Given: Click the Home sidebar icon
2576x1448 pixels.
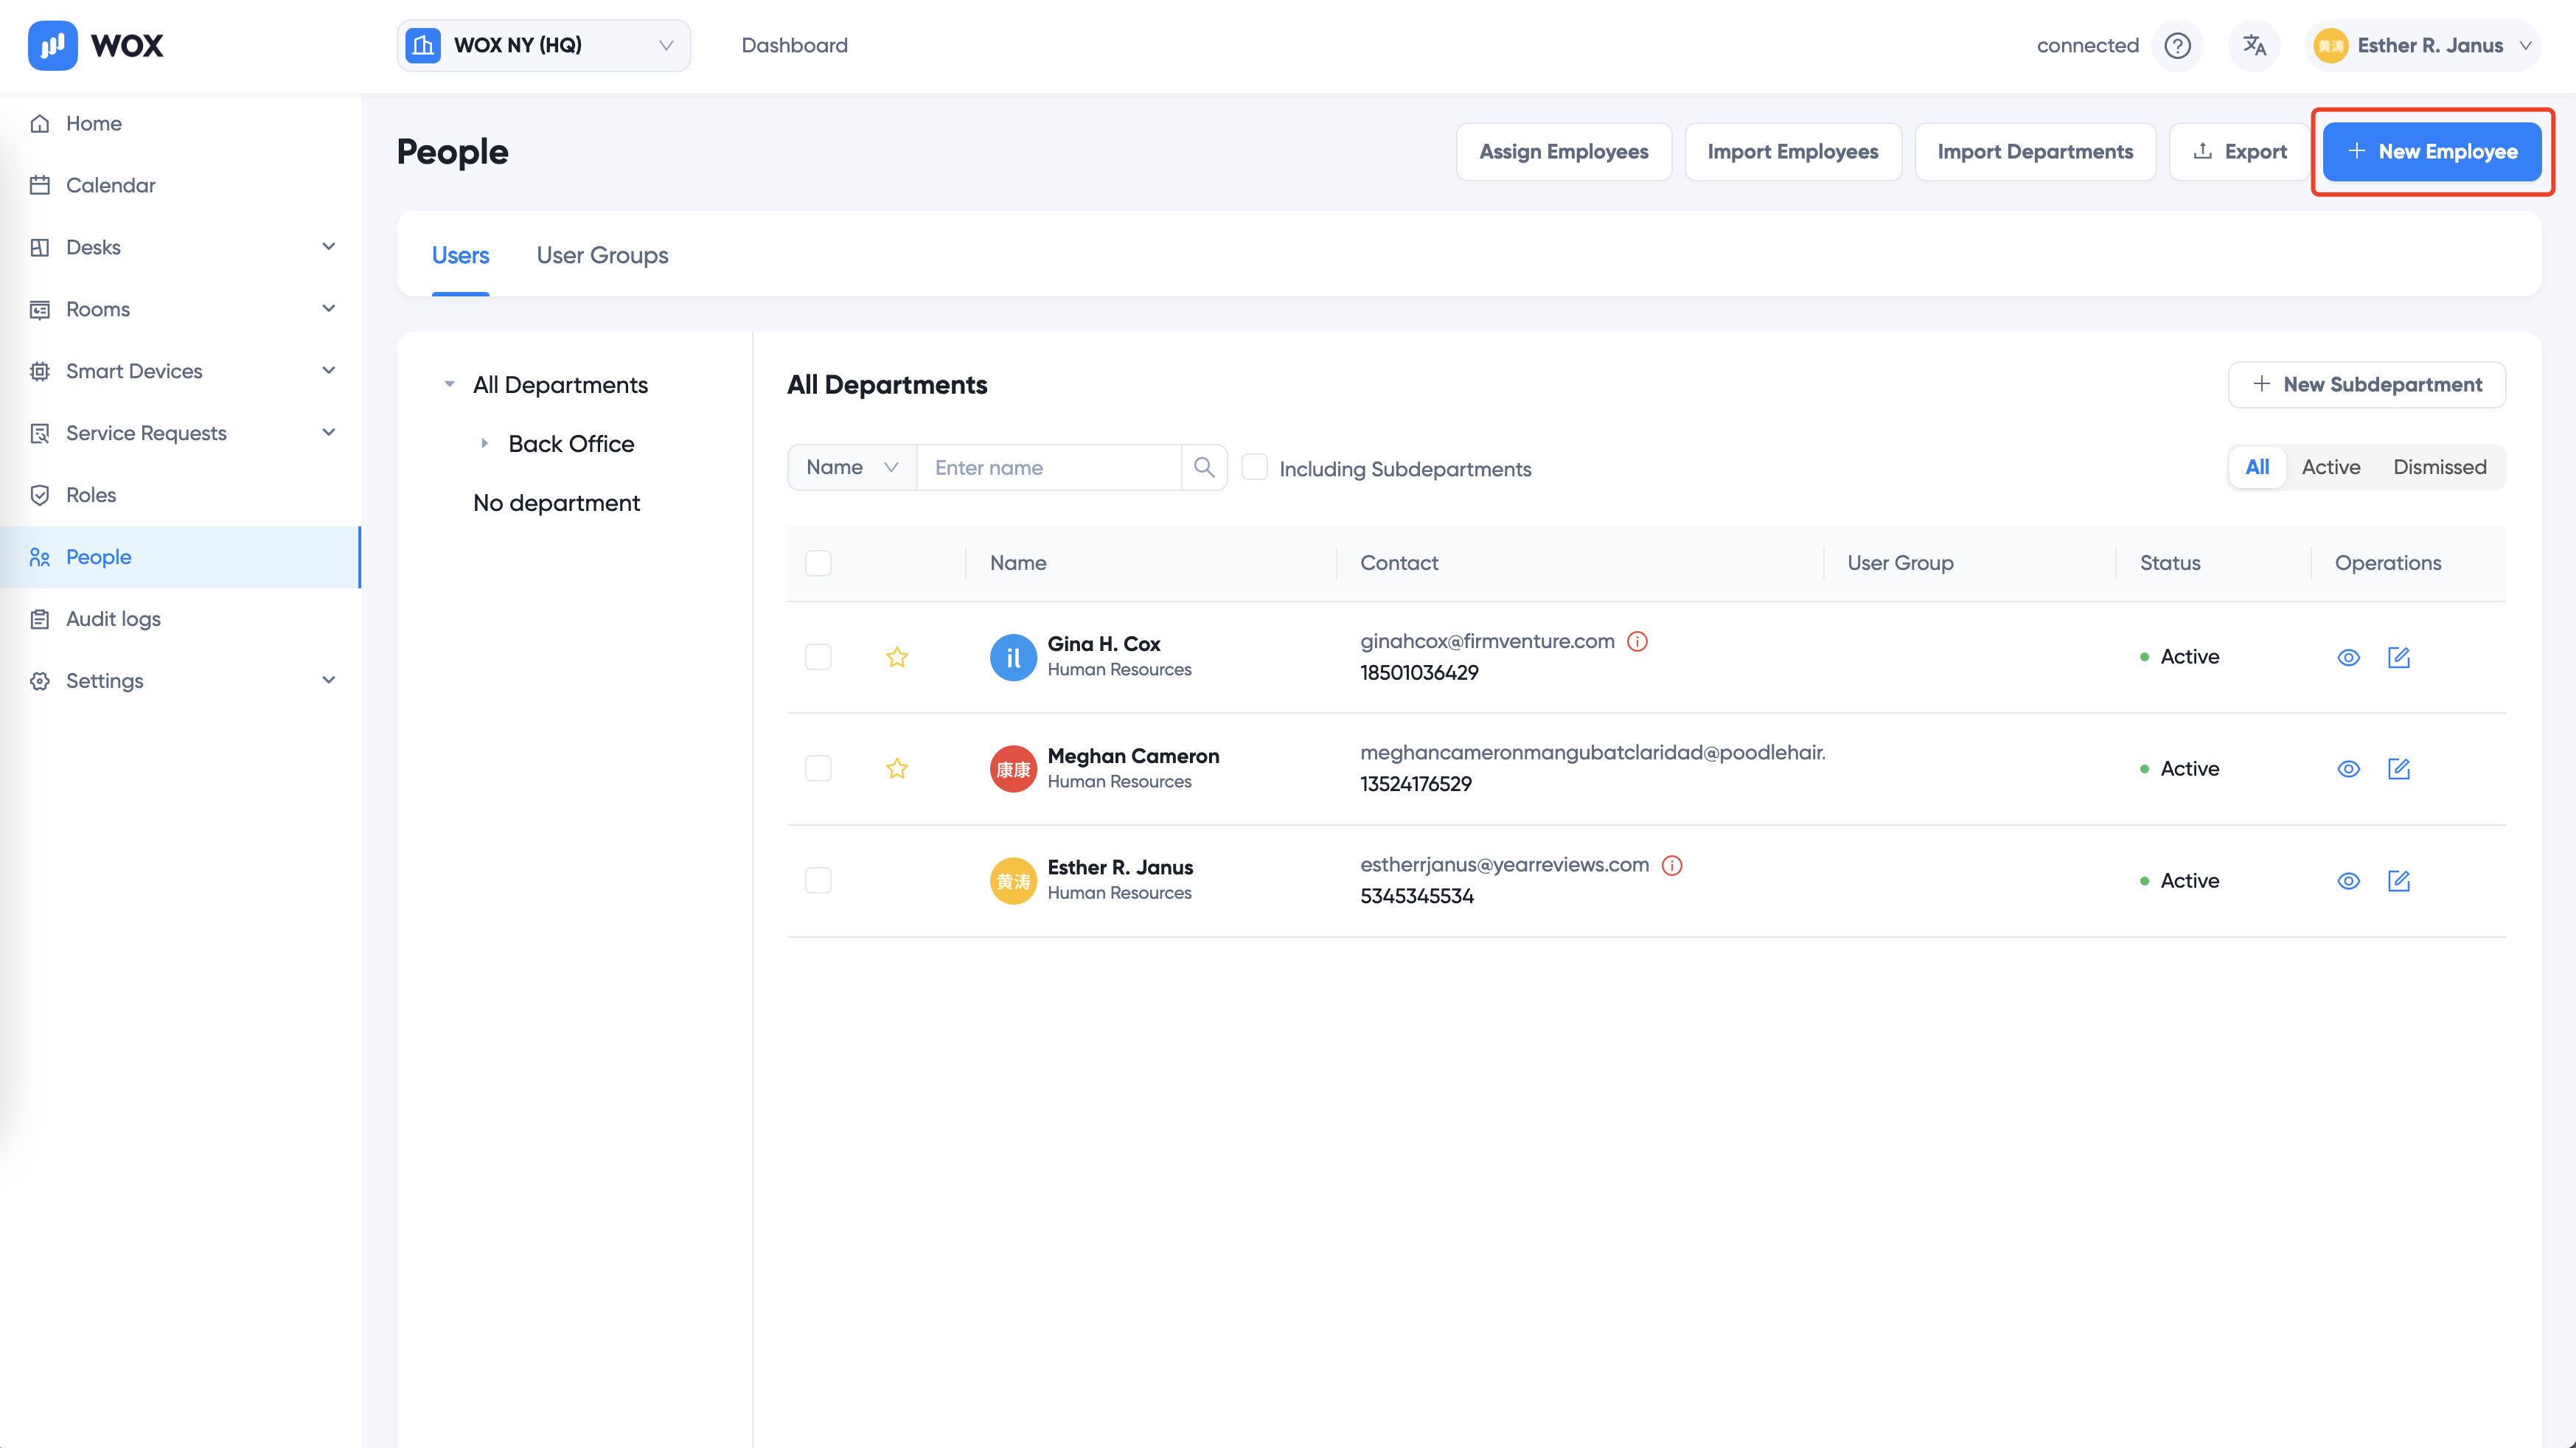Looking at the screenshot, I should (x=40, y=123).
